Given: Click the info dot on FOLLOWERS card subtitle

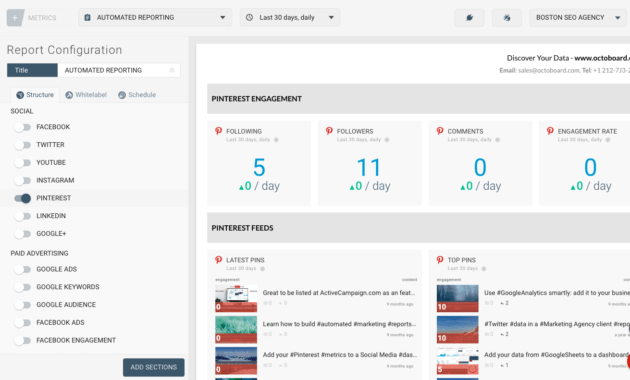Looking at the screenshot, I should point(387,140).
